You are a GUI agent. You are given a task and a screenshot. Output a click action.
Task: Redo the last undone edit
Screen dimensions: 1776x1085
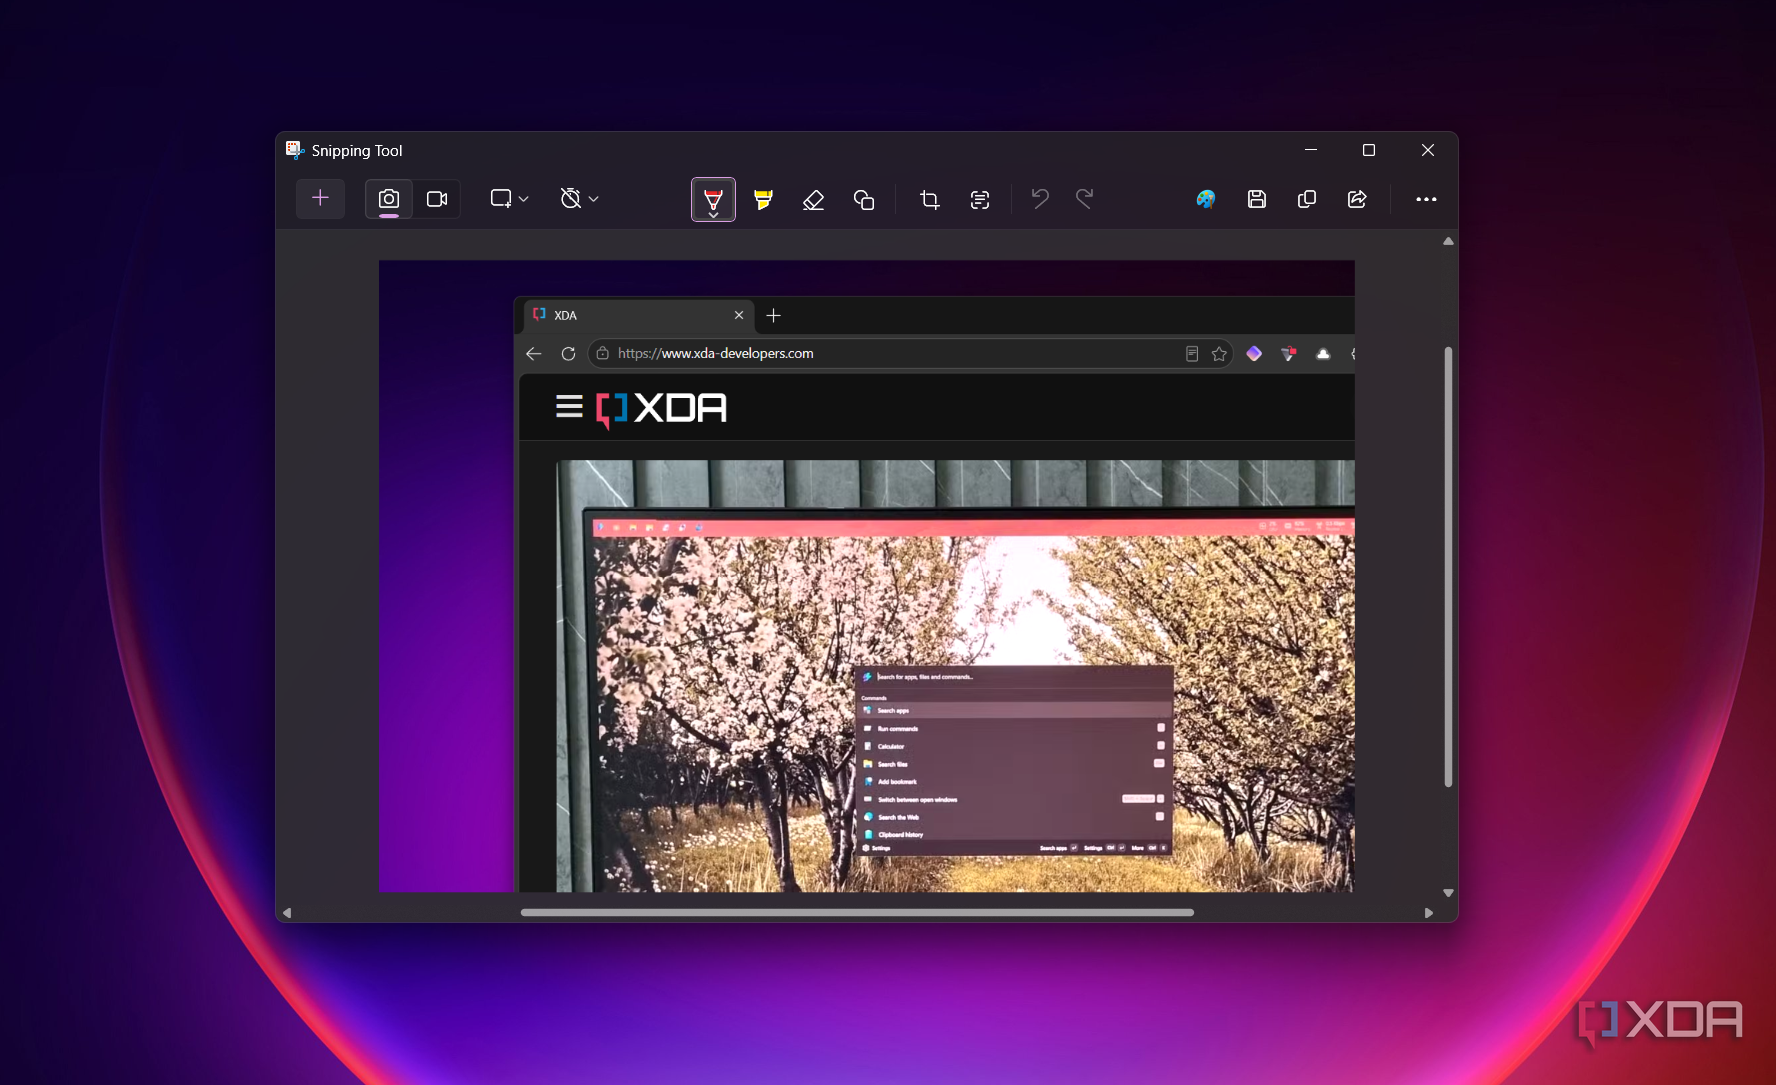pos(1085,199)
